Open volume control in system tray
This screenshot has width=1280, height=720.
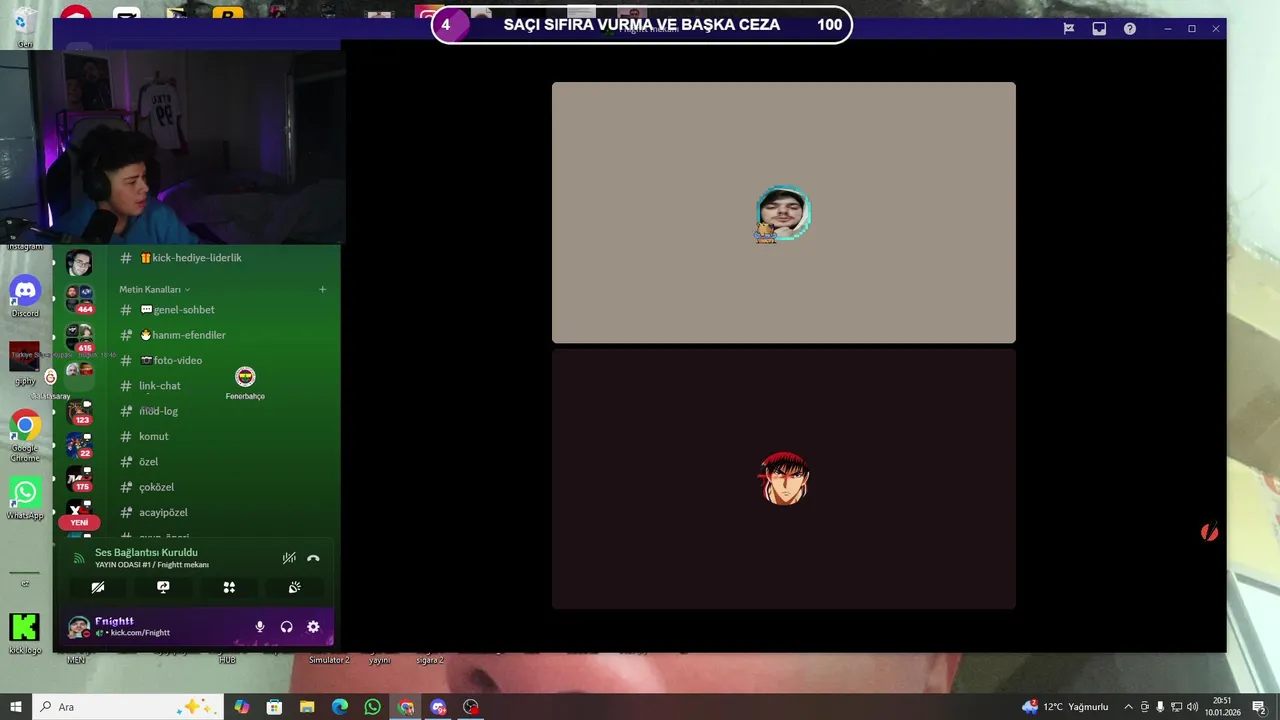pyautogui.click(x=1192, y=707)
